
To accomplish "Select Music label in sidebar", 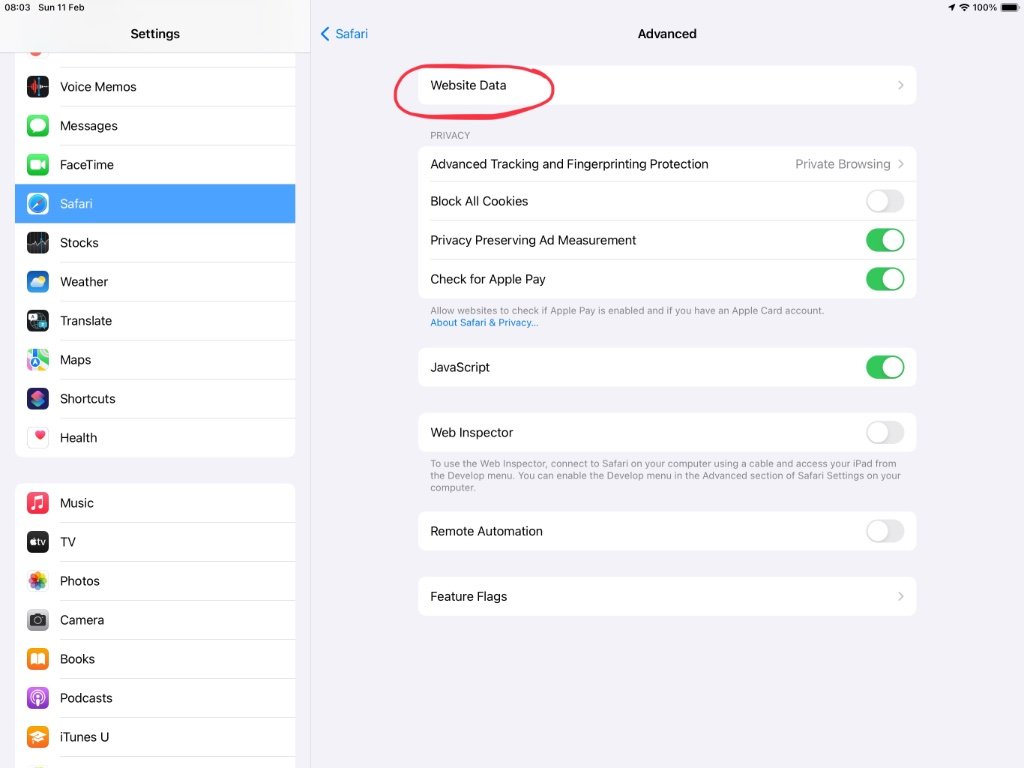I will pos(76,503).
